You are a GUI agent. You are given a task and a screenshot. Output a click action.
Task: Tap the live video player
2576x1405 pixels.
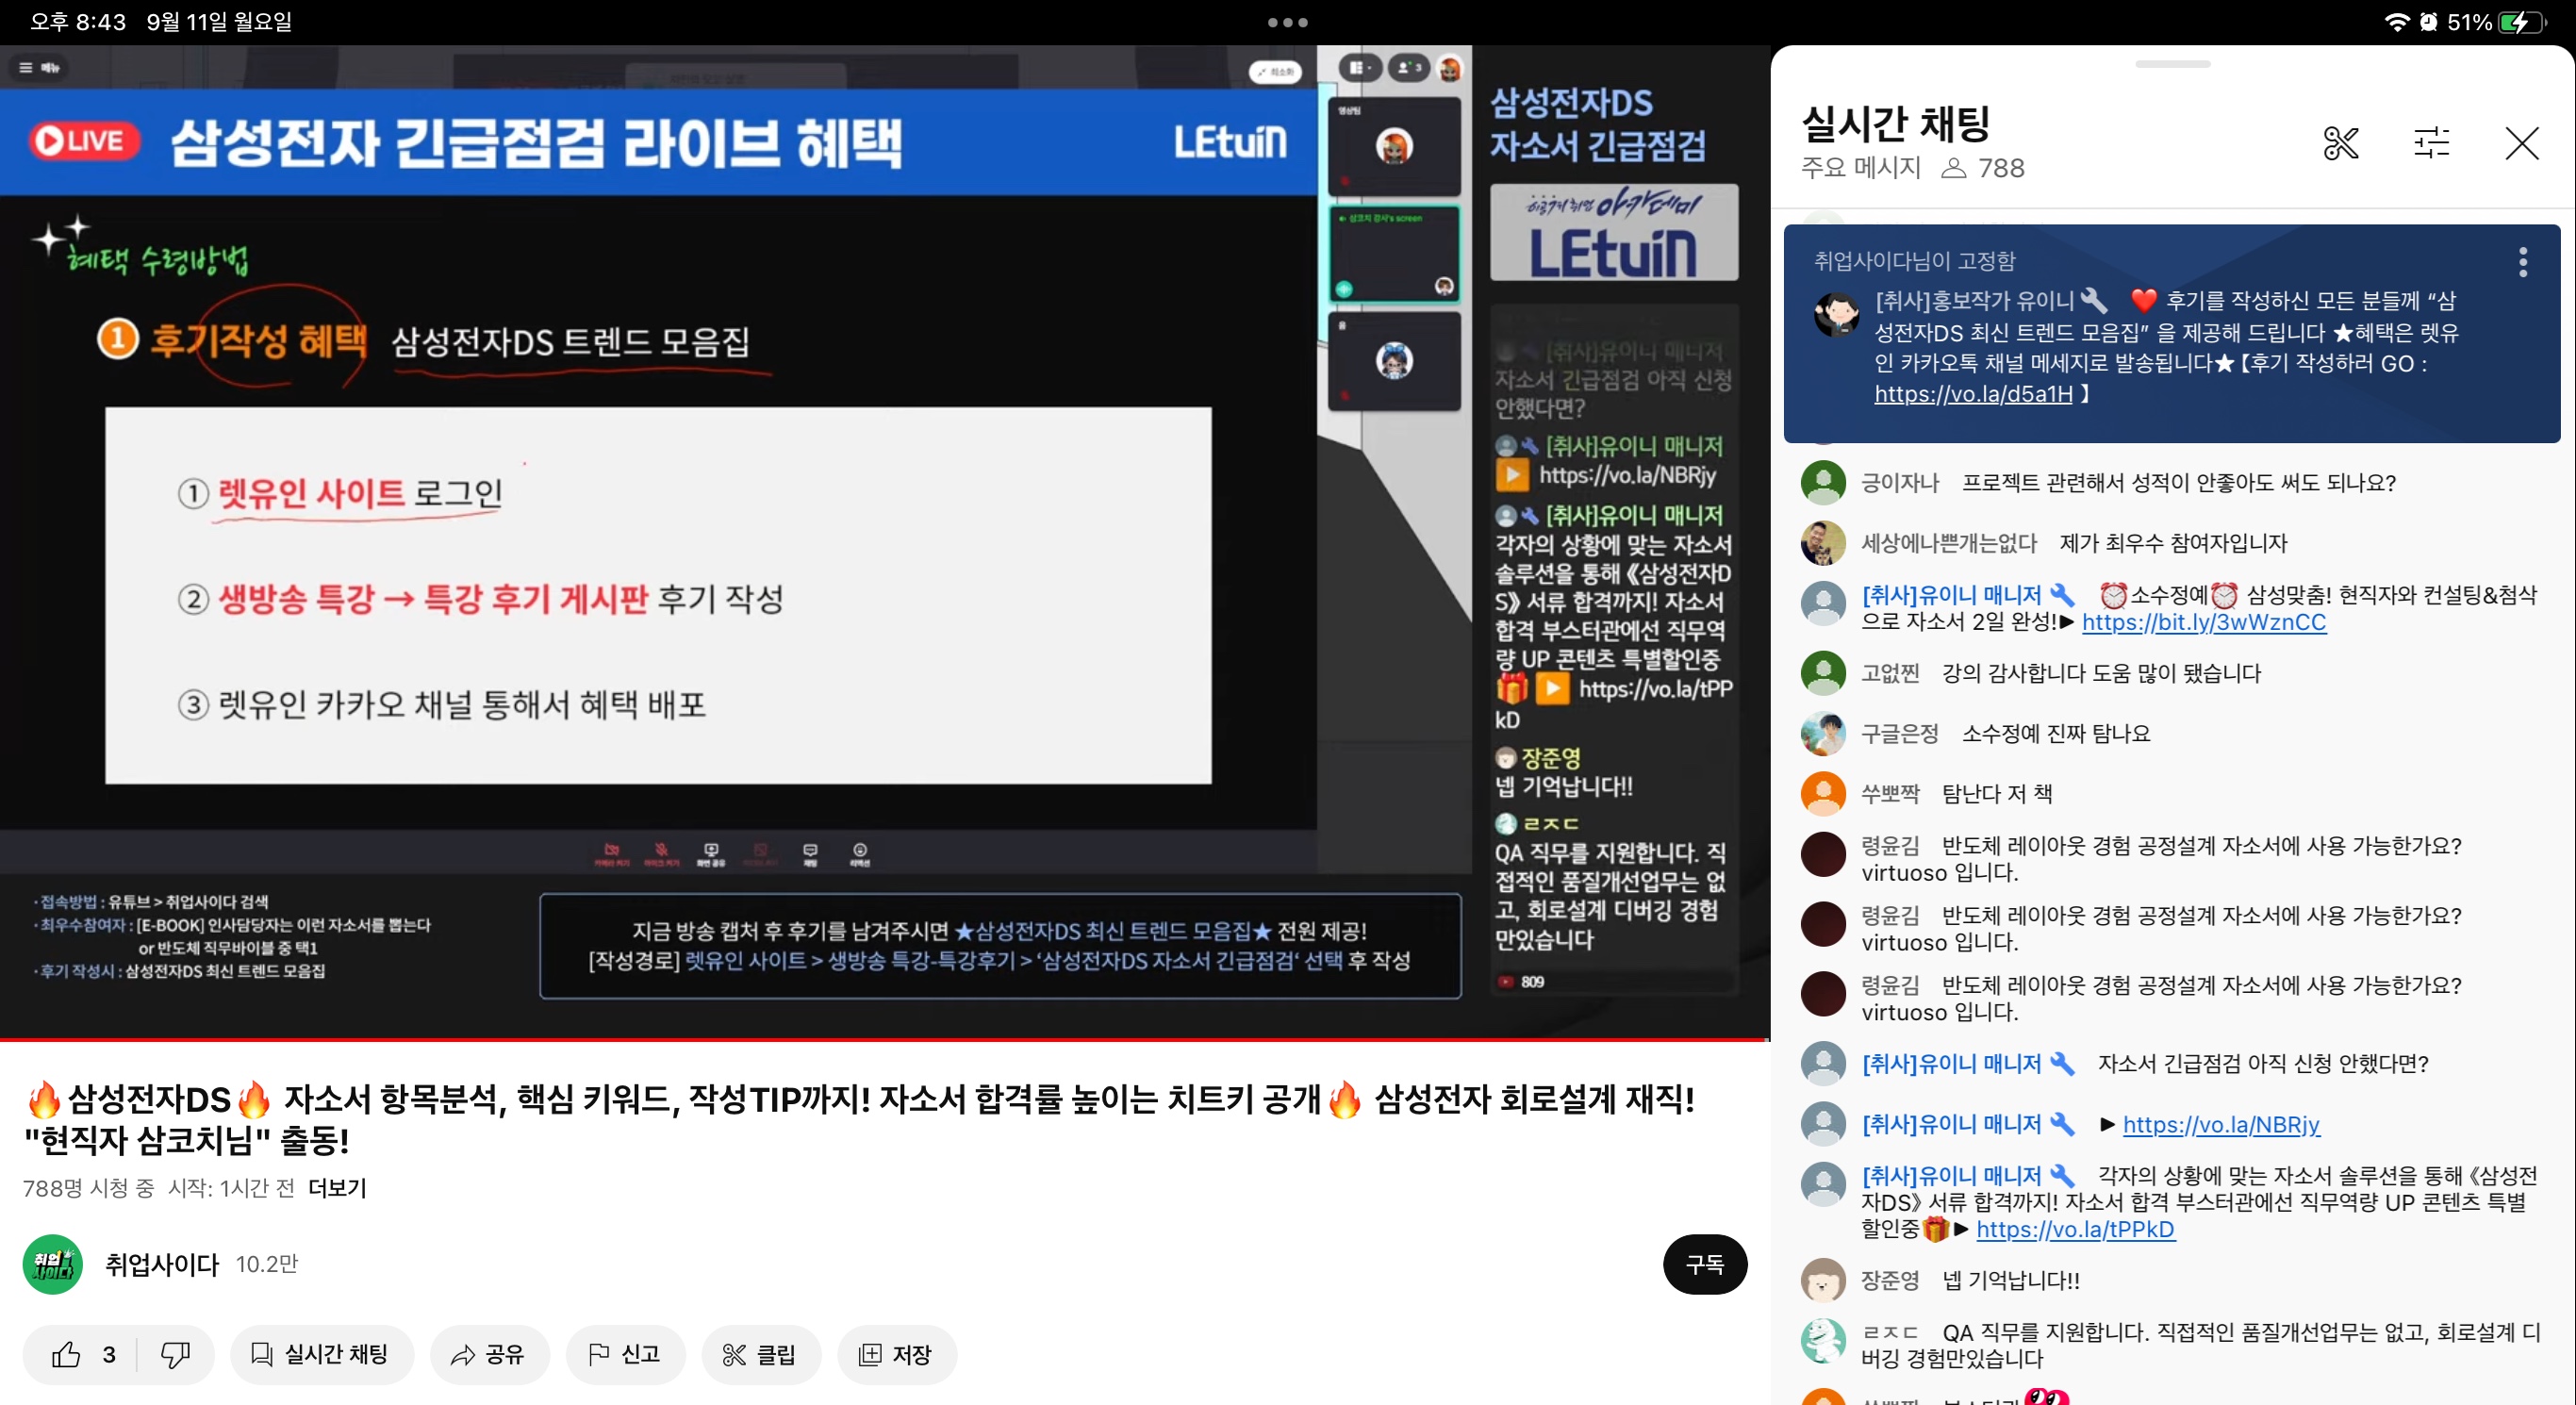pos(885,541)
